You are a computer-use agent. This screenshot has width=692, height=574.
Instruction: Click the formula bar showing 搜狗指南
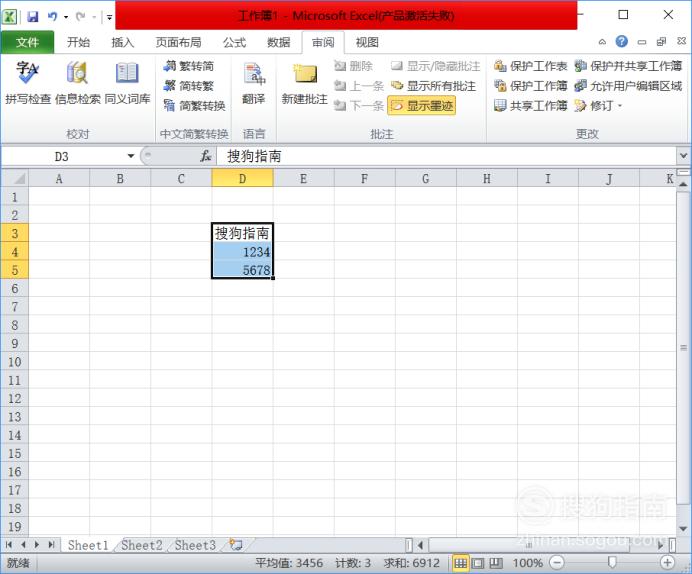click(x=446, y=156)
